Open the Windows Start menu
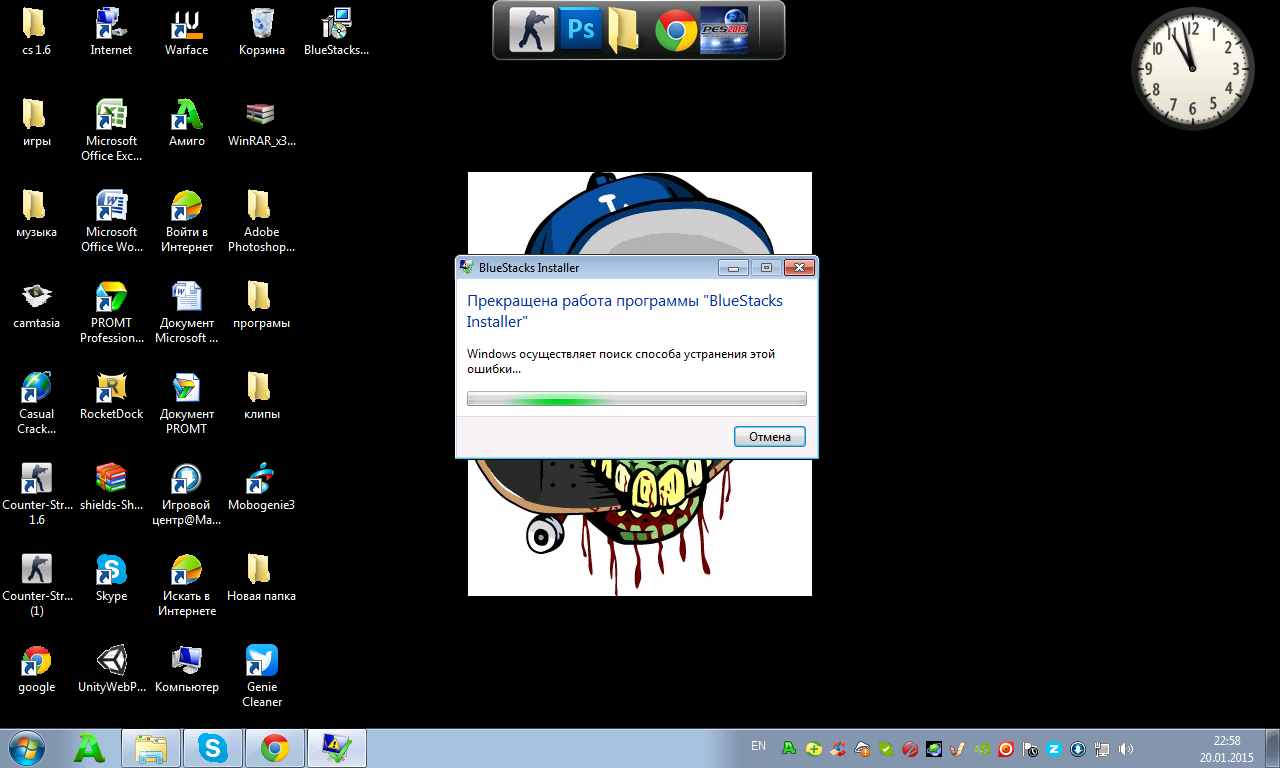Screen dimensions: 1280x768 pos(25,748)
